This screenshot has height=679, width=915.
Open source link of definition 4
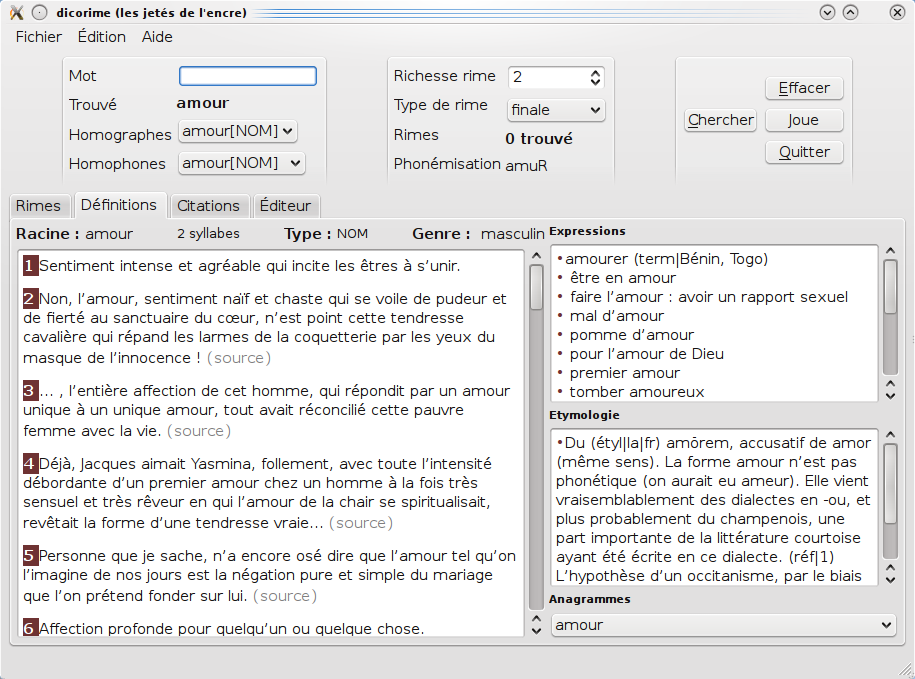pyautogui.click(x=361, y=523)
